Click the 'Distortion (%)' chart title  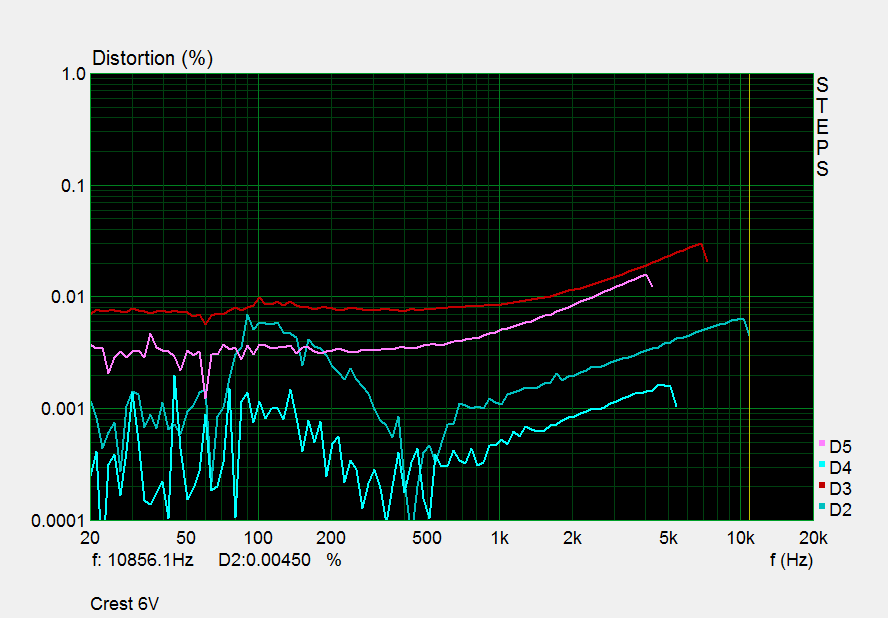[152, 58]
